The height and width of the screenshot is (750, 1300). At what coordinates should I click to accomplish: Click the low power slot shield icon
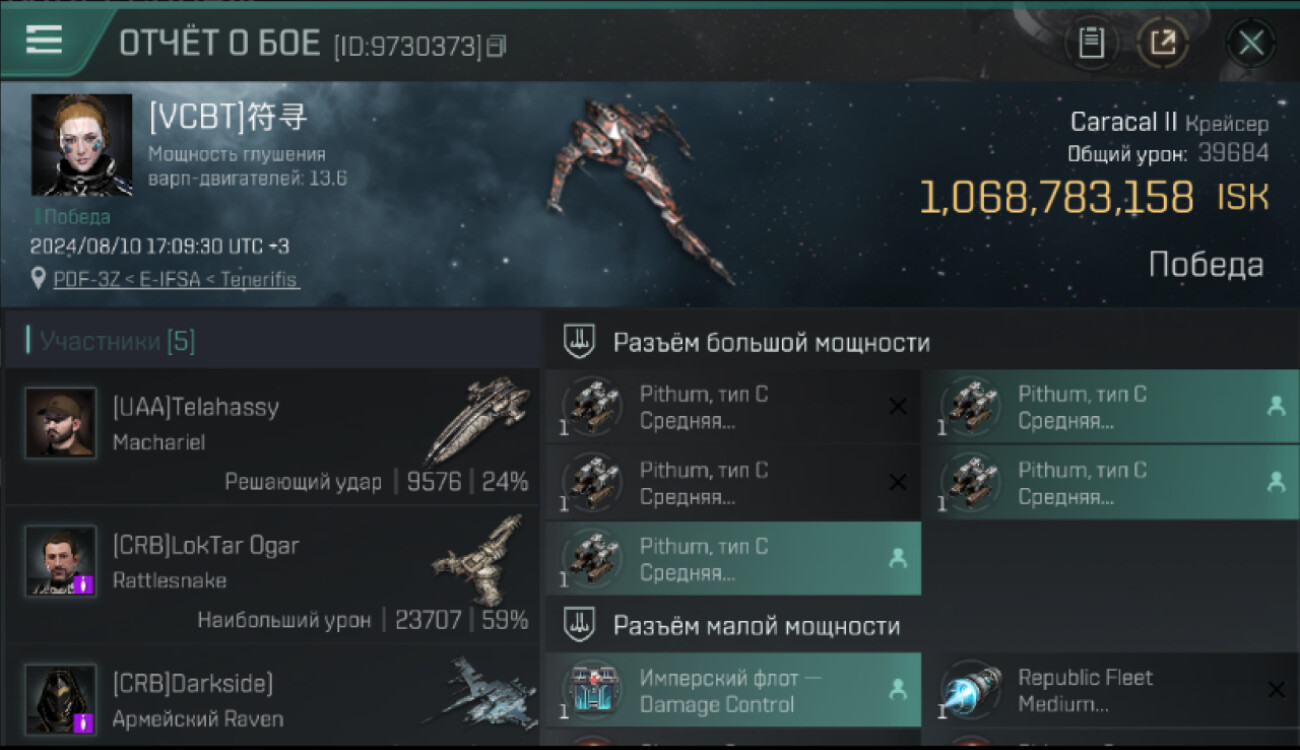(x=579, y=626)
